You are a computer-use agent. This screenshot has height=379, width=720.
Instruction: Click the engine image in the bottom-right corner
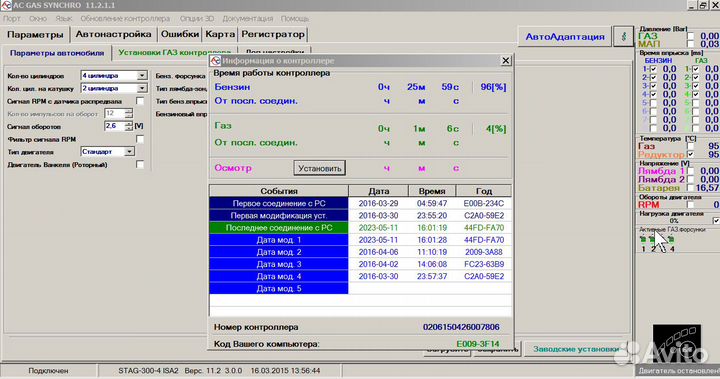coord(677,345)
